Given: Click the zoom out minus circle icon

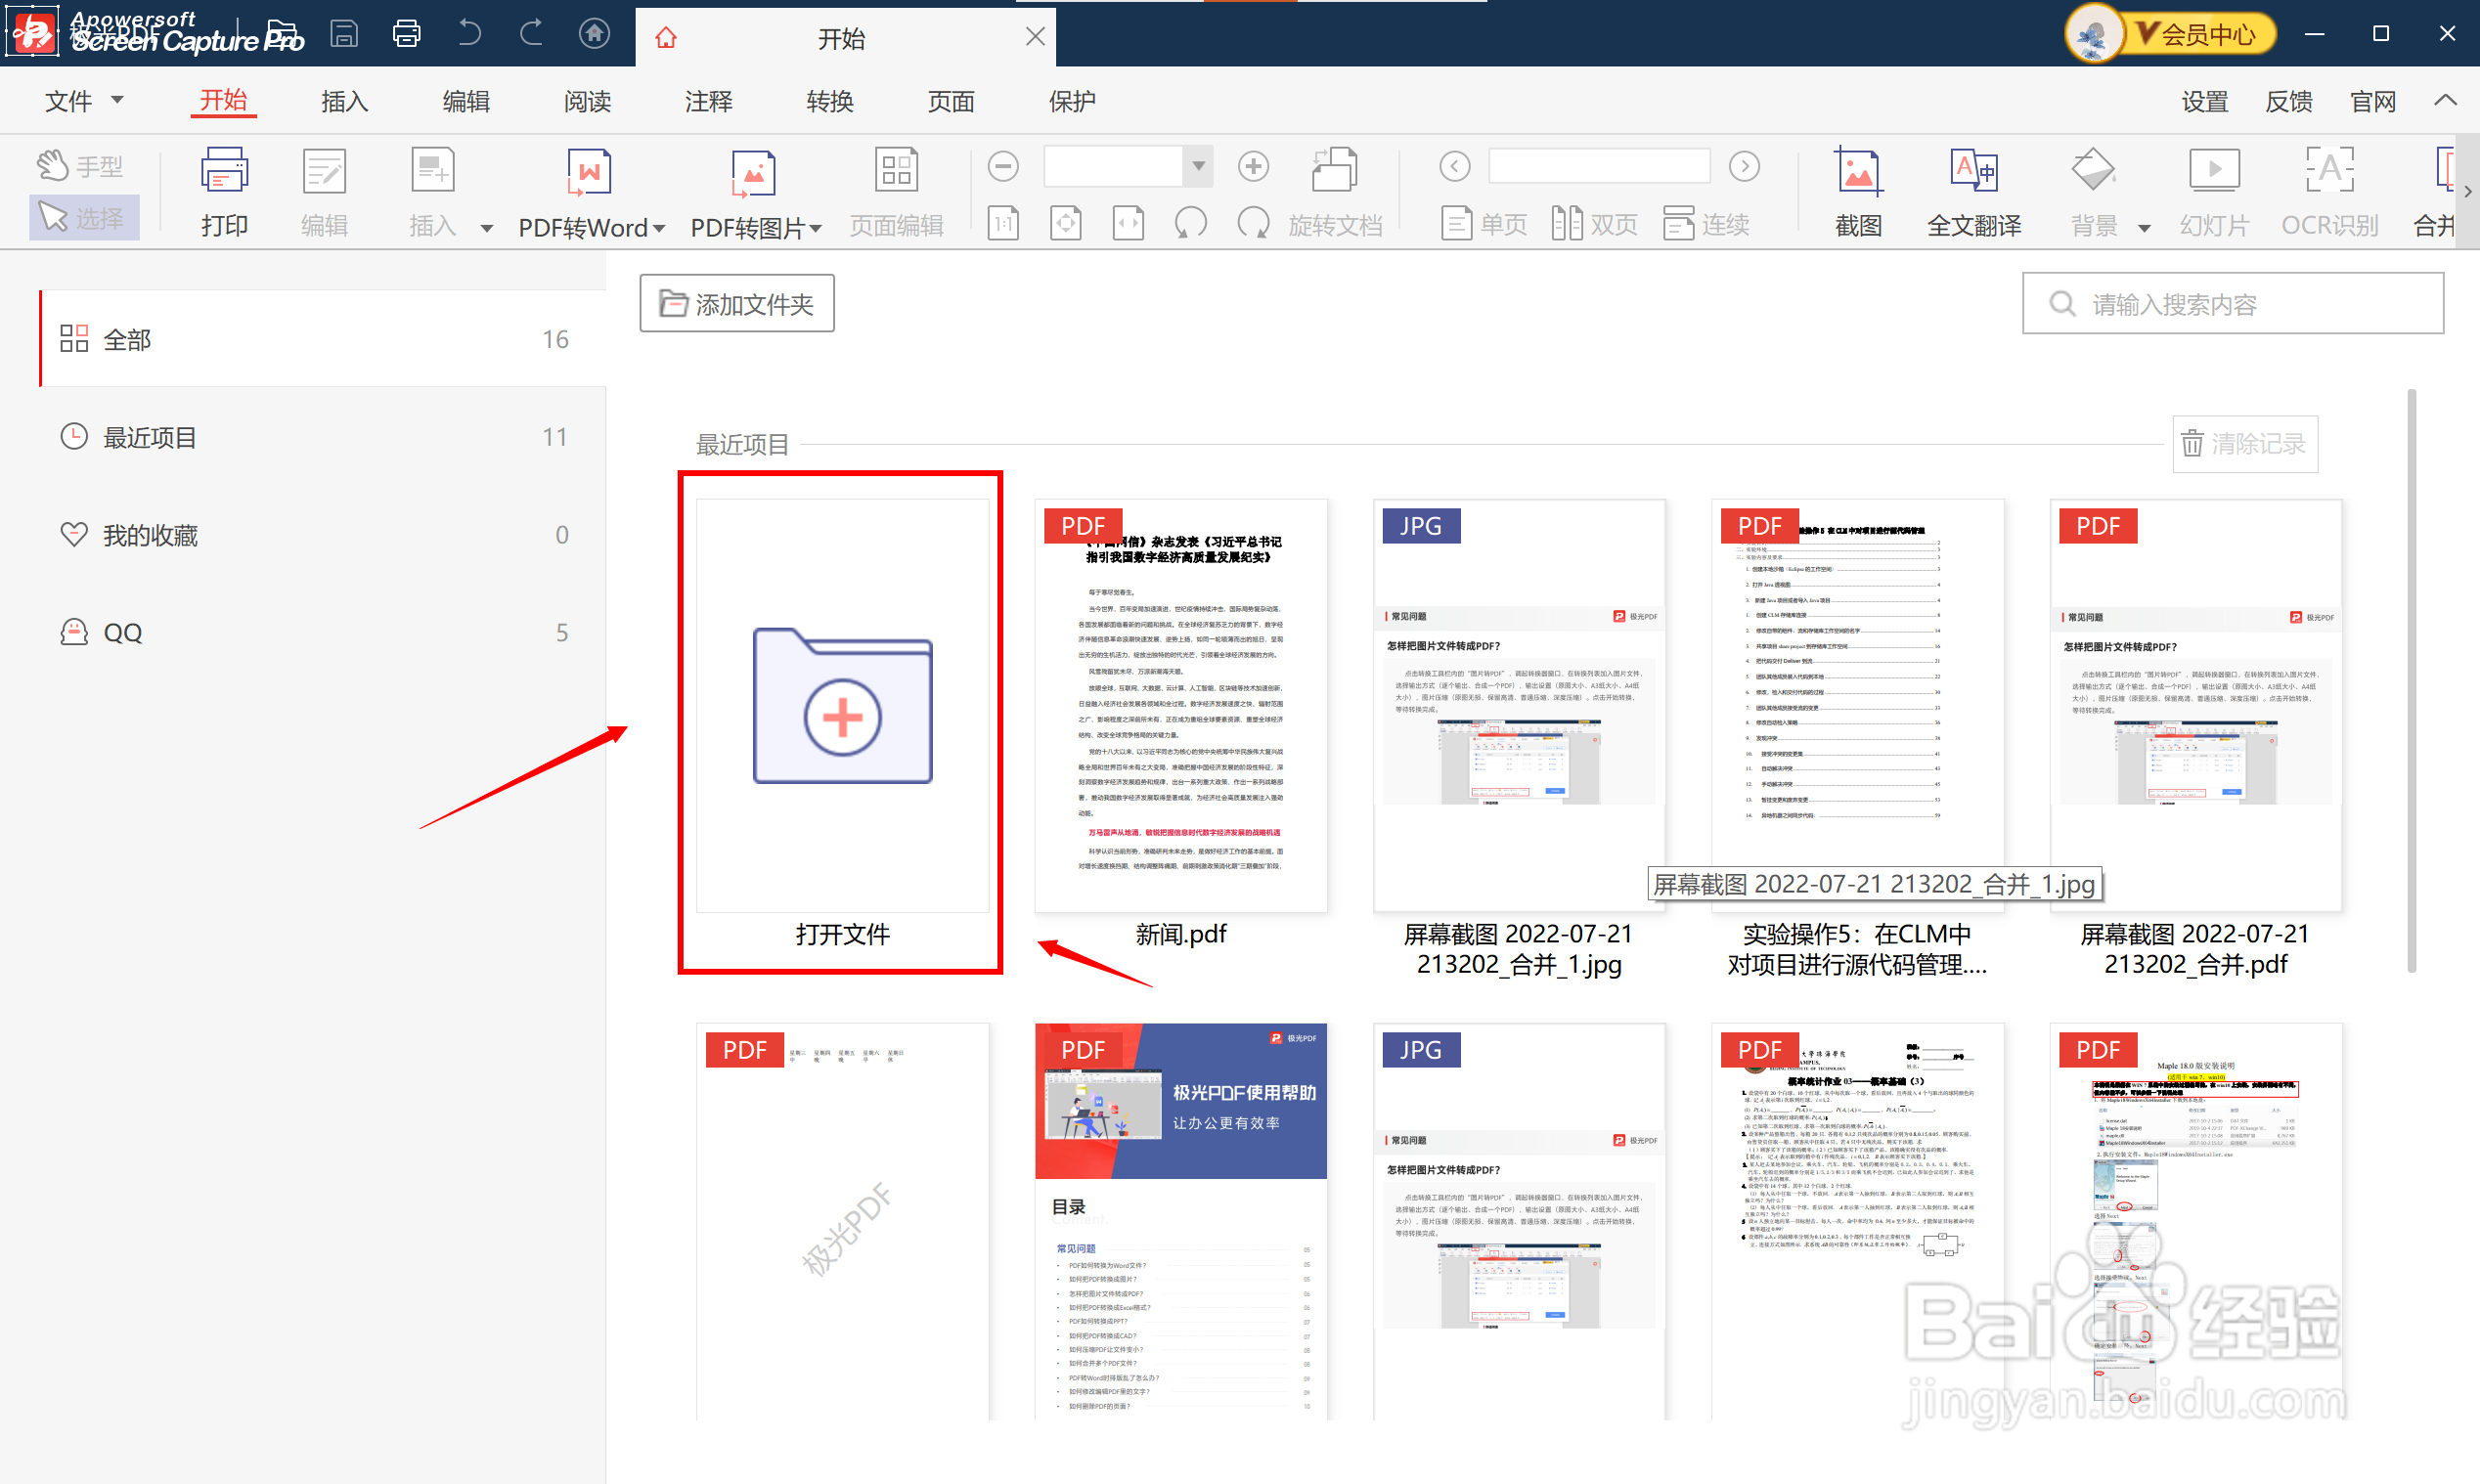Looking at the screenshot, I should [x=1003, y=166].
